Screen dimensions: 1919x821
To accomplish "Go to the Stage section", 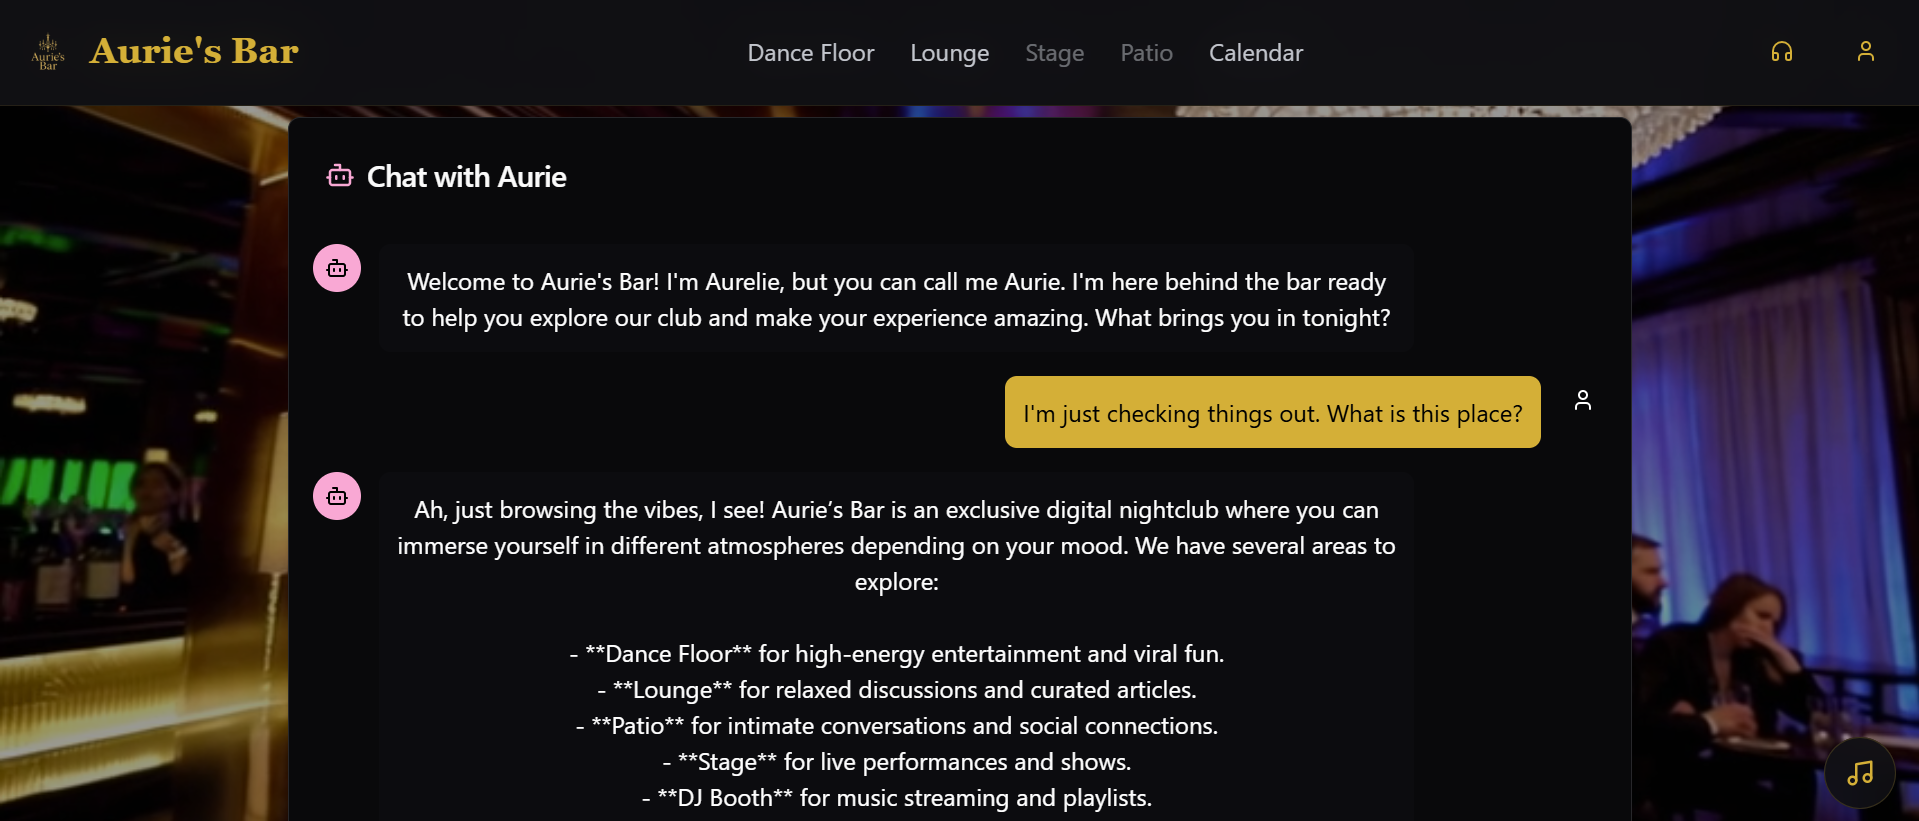I will pyautogui.click(x=1054, y=52).
